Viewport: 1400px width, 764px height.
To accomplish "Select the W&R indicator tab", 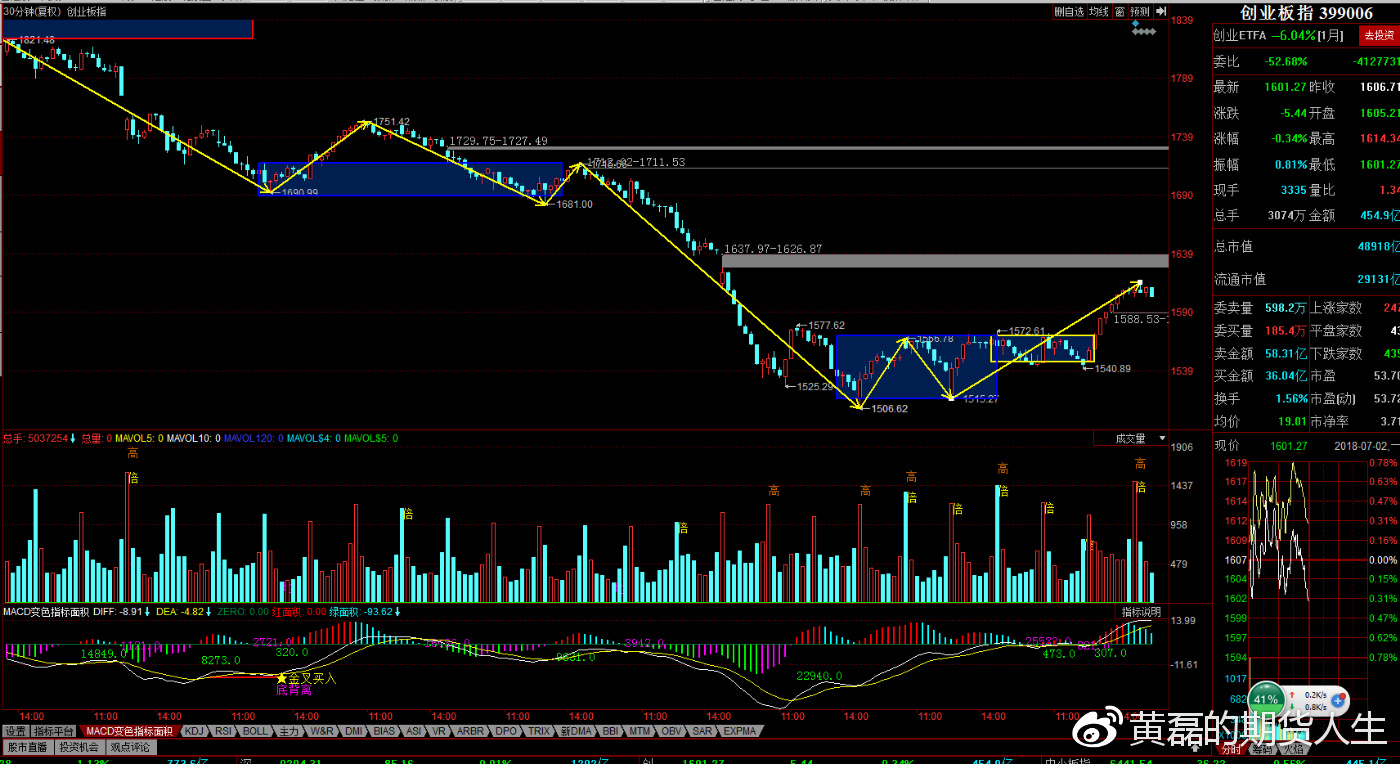I will [x=322, y=731].
